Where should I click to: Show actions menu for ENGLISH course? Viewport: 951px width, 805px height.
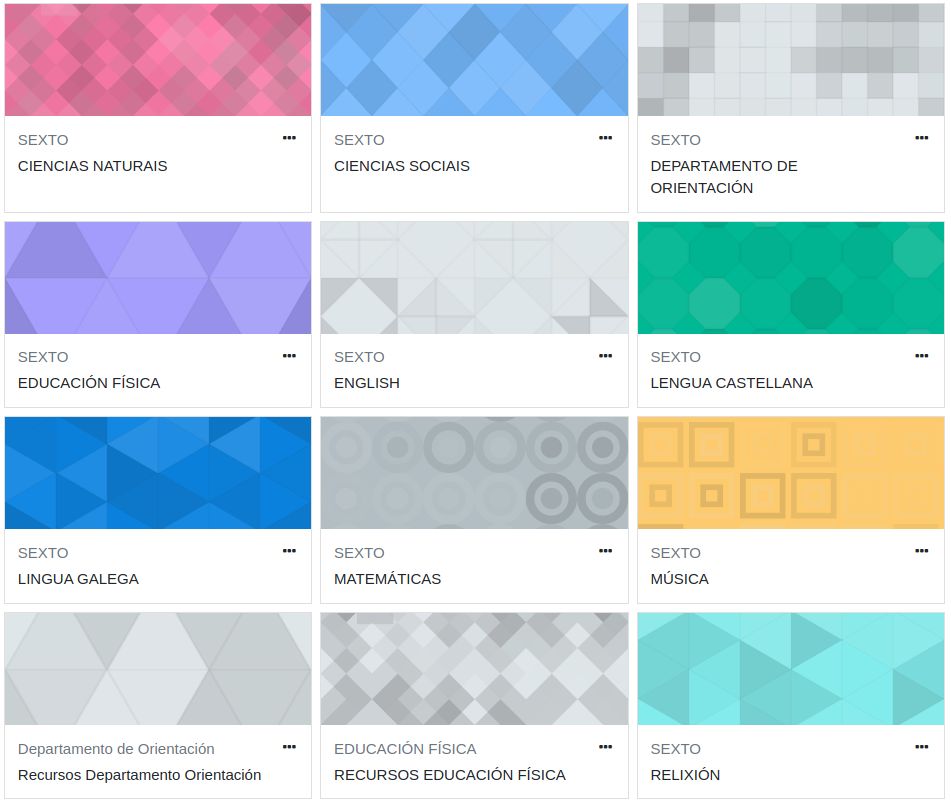tap(605, 355)
